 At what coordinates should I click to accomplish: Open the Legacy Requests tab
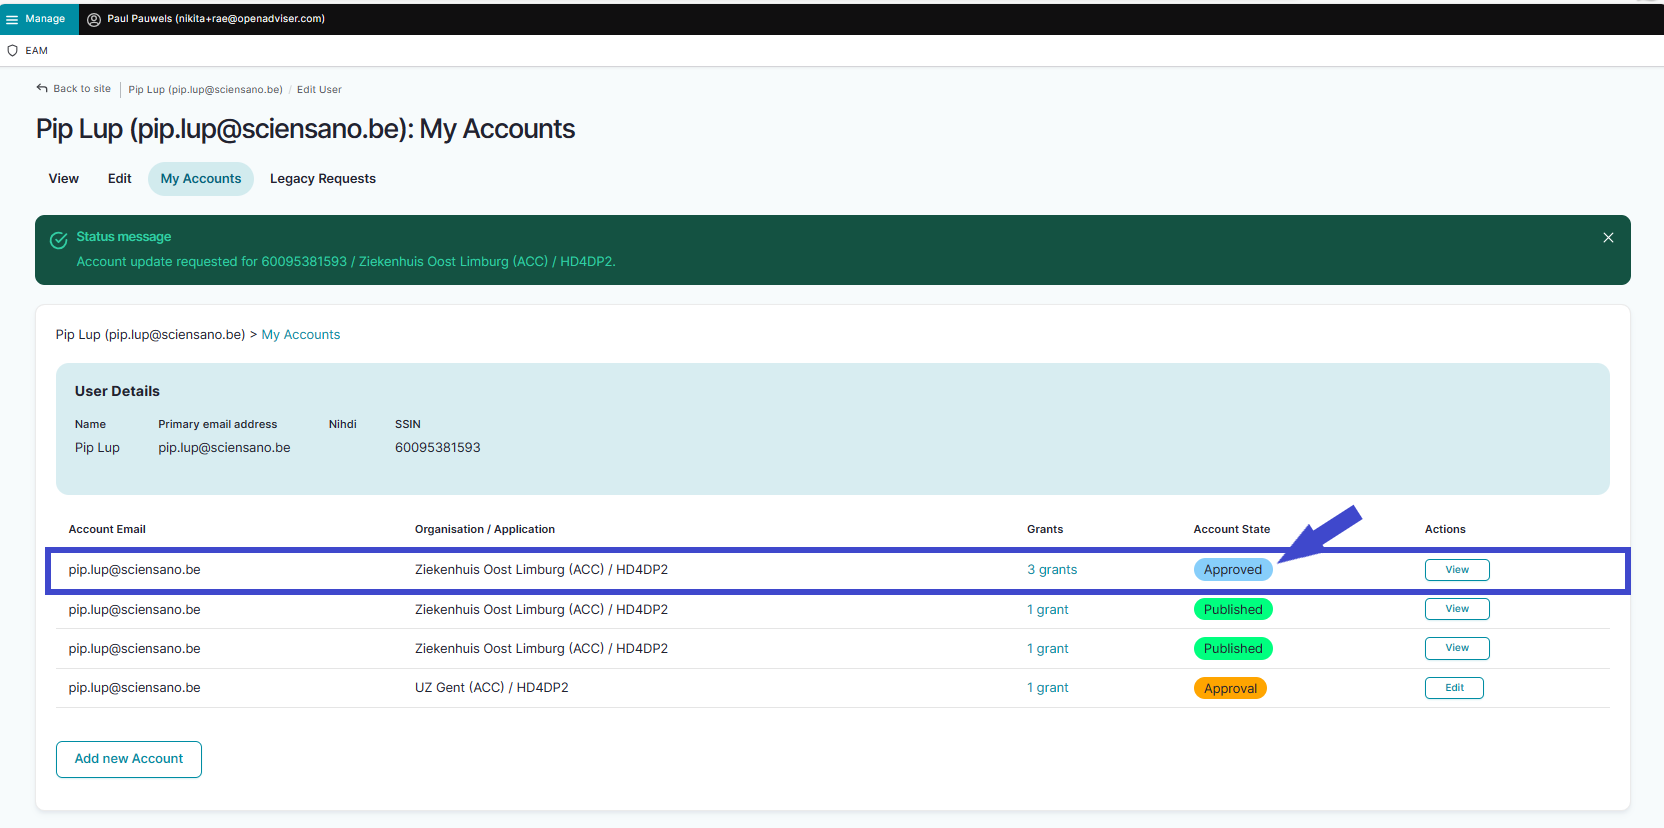click(322, 179)
